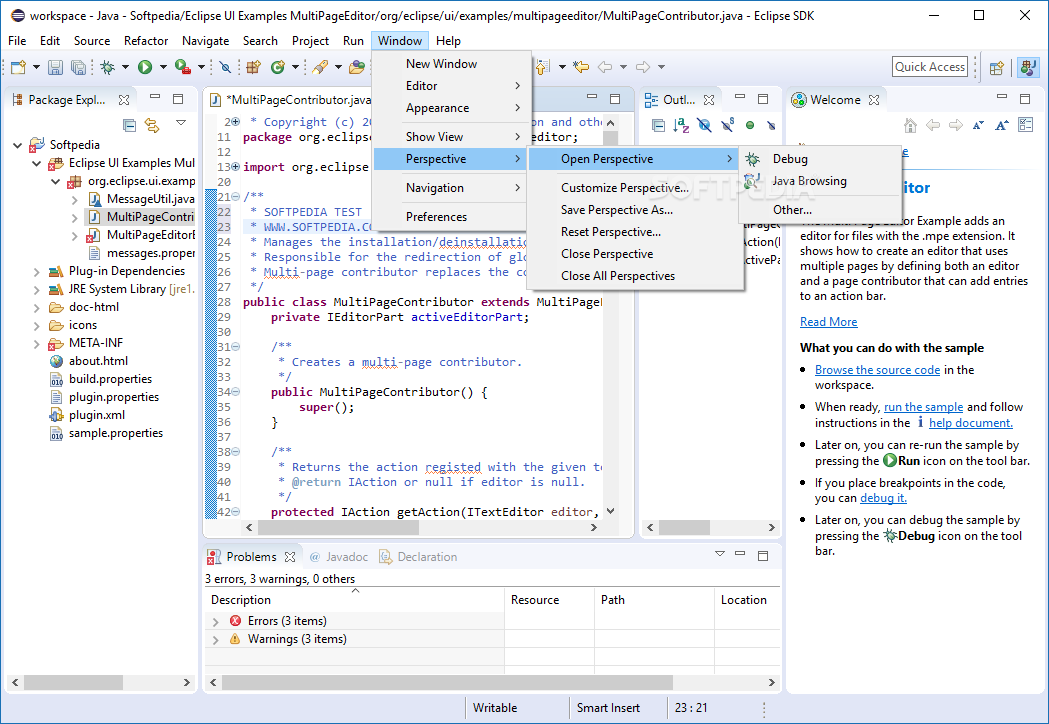This screenshot has height=724, width=1049.
Task: Click the Customize page icon in Welcome view
Action: pos(1025,125)
